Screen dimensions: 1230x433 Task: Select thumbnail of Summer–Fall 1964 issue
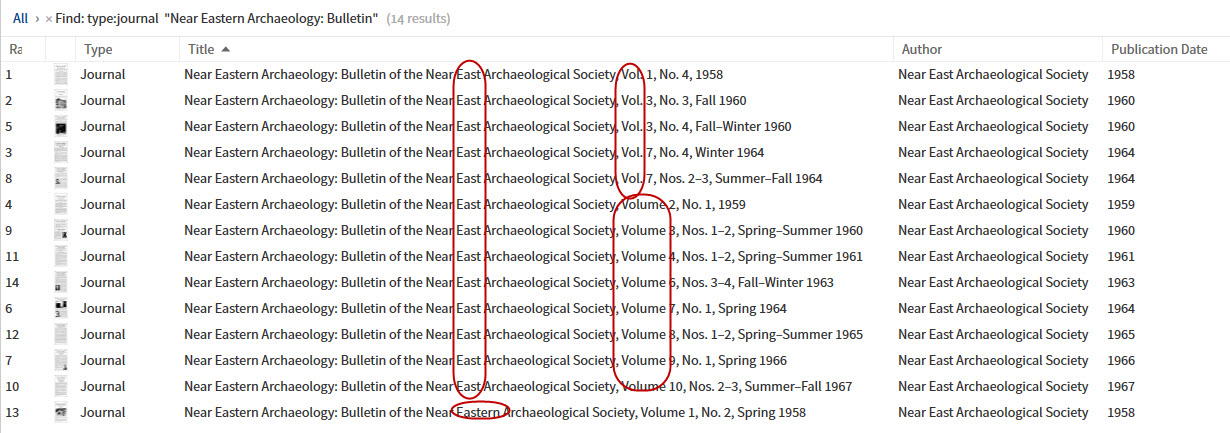61,178
